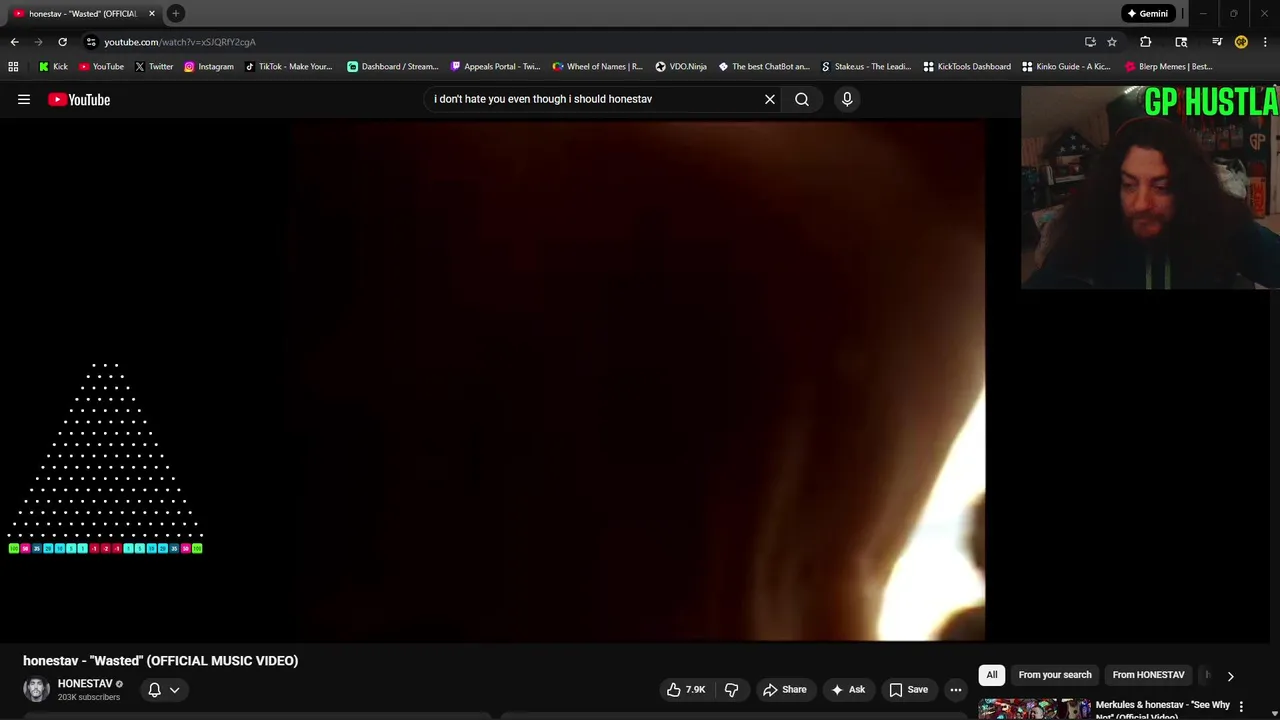Start voice search with microphone
The image size is (1280, 720).
(x=847, y=99)
